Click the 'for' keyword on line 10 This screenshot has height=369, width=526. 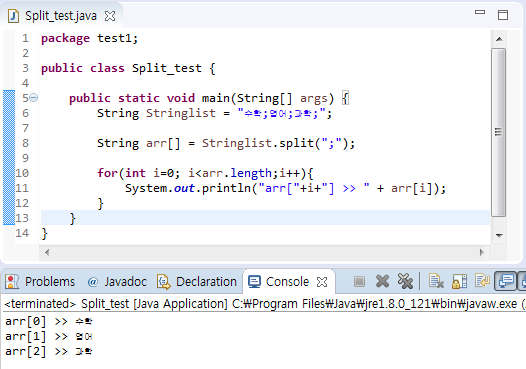click(107, 173)
